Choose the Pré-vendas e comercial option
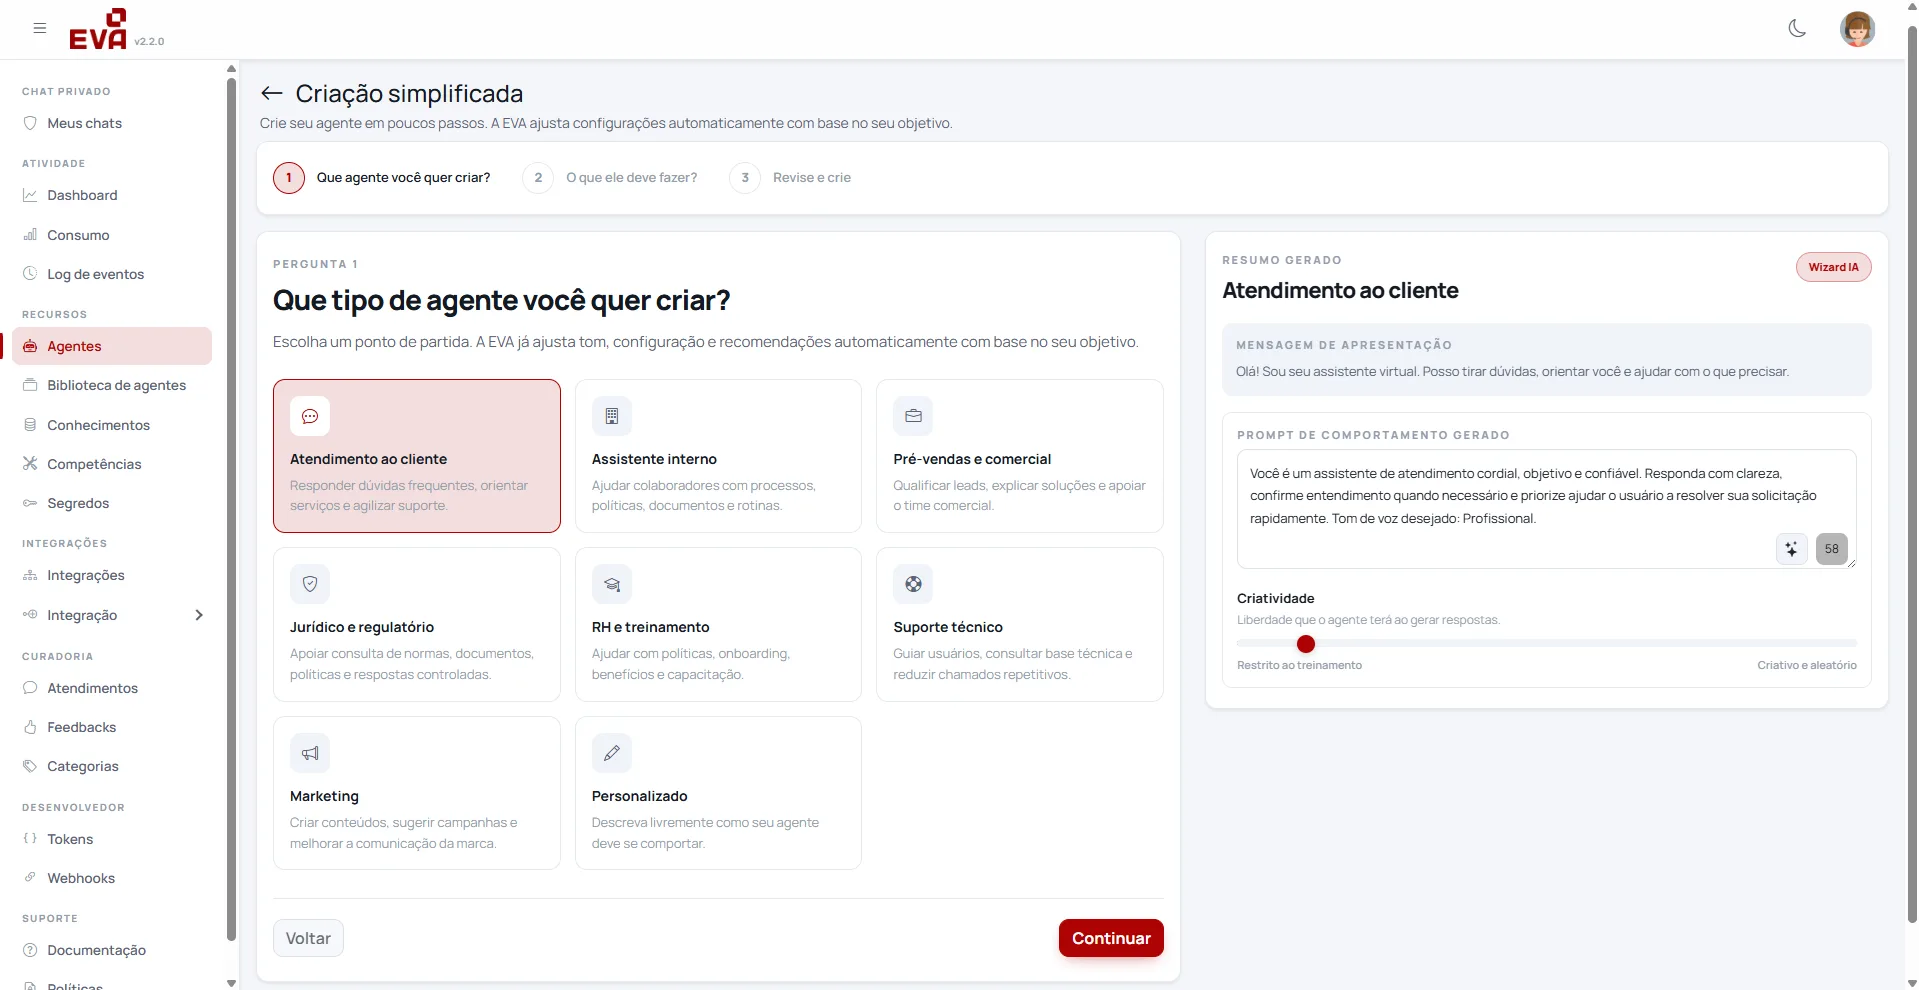This screenshot has height=990, width=1919. point(1020,456)
